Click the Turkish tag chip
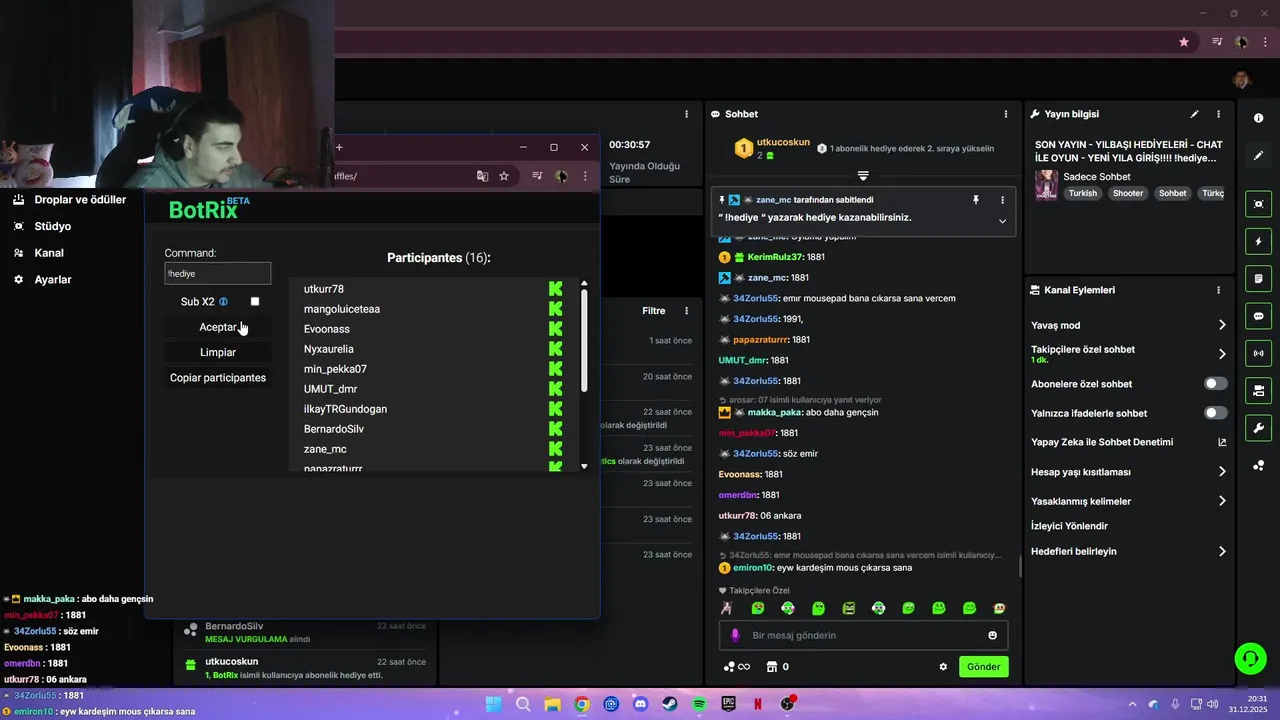This screenshot has height=720, width=1280. coord(1082,193)
